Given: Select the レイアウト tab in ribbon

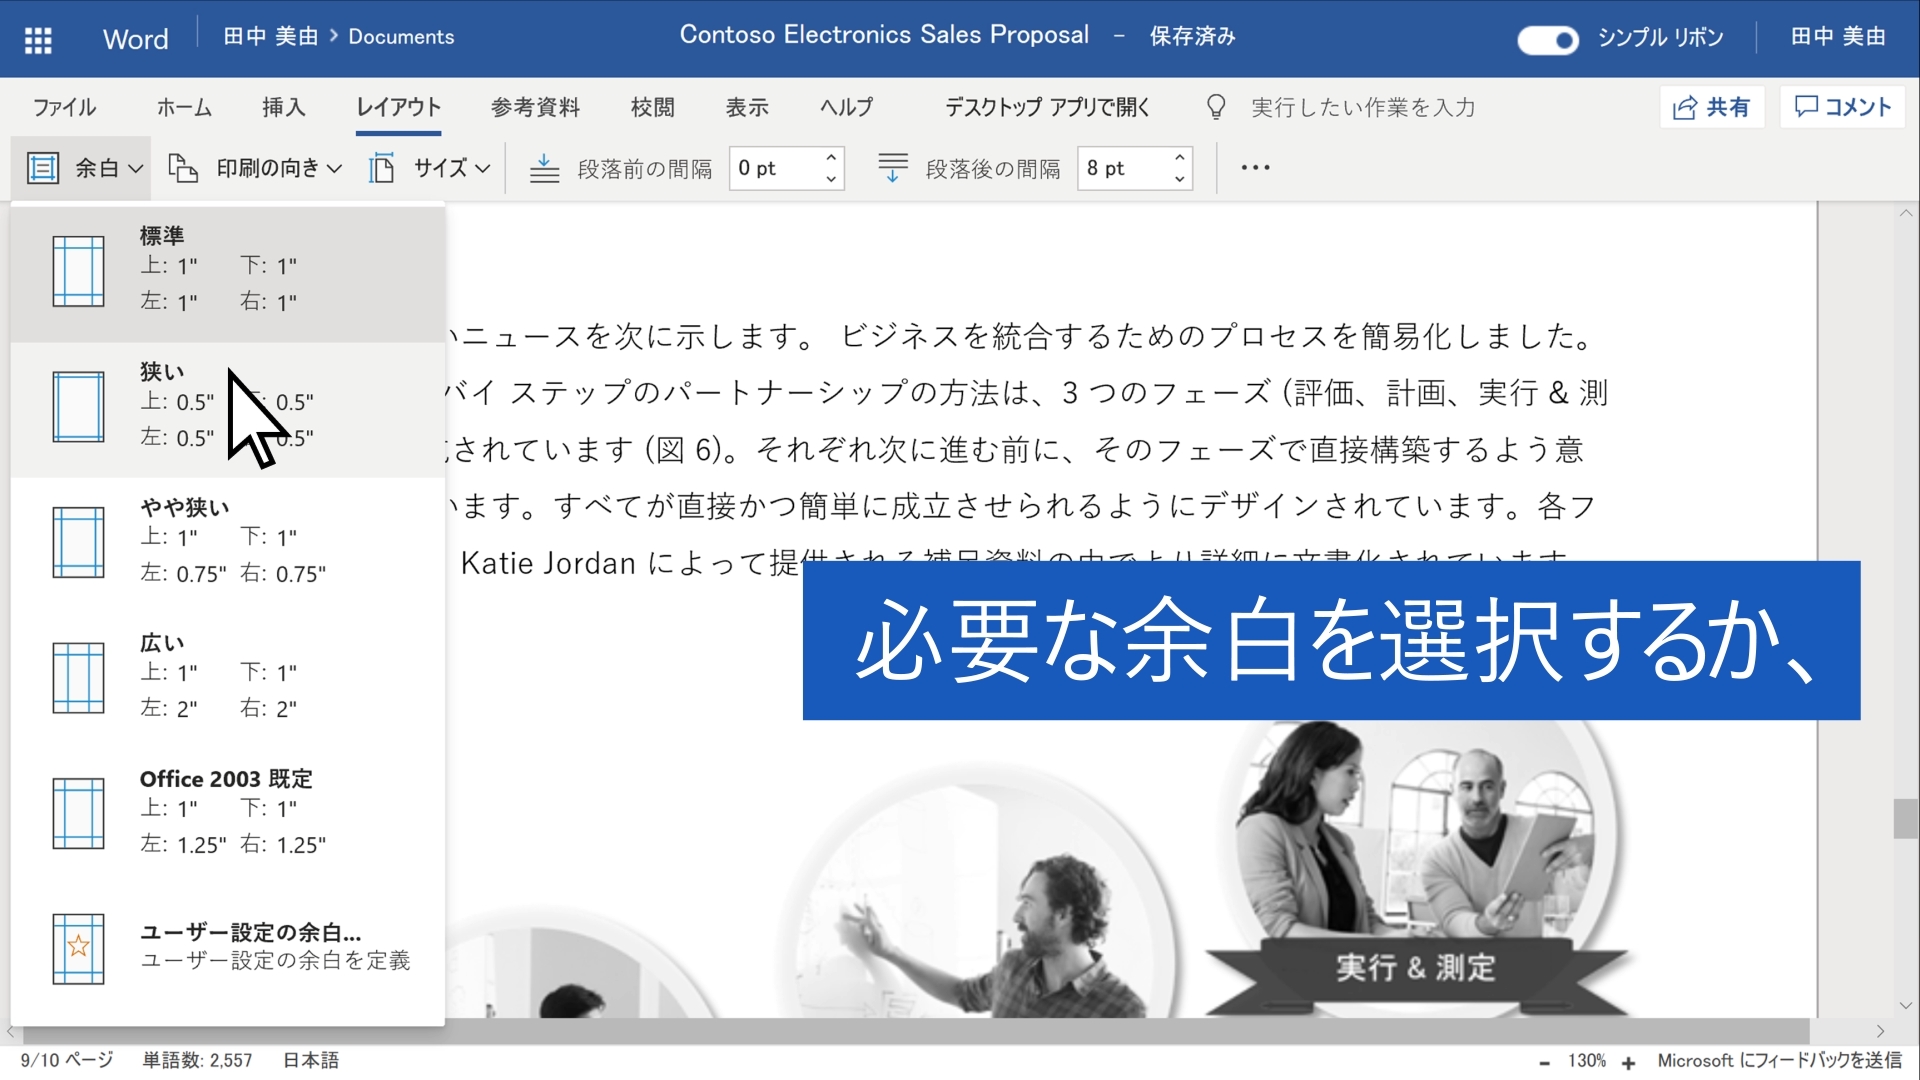Looking at the screenshot, I should pyautogui.click(x=396, y=109).
